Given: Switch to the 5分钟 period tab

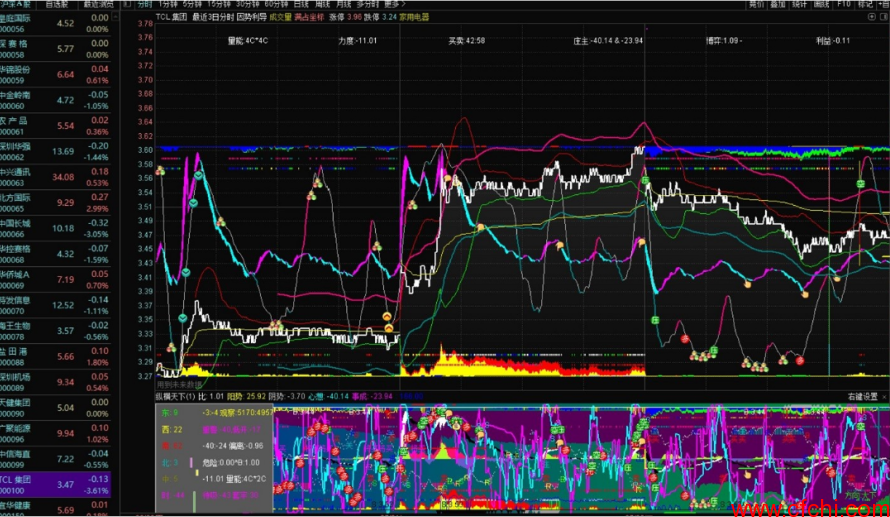Looking at the screenshot, I should 192,5.
